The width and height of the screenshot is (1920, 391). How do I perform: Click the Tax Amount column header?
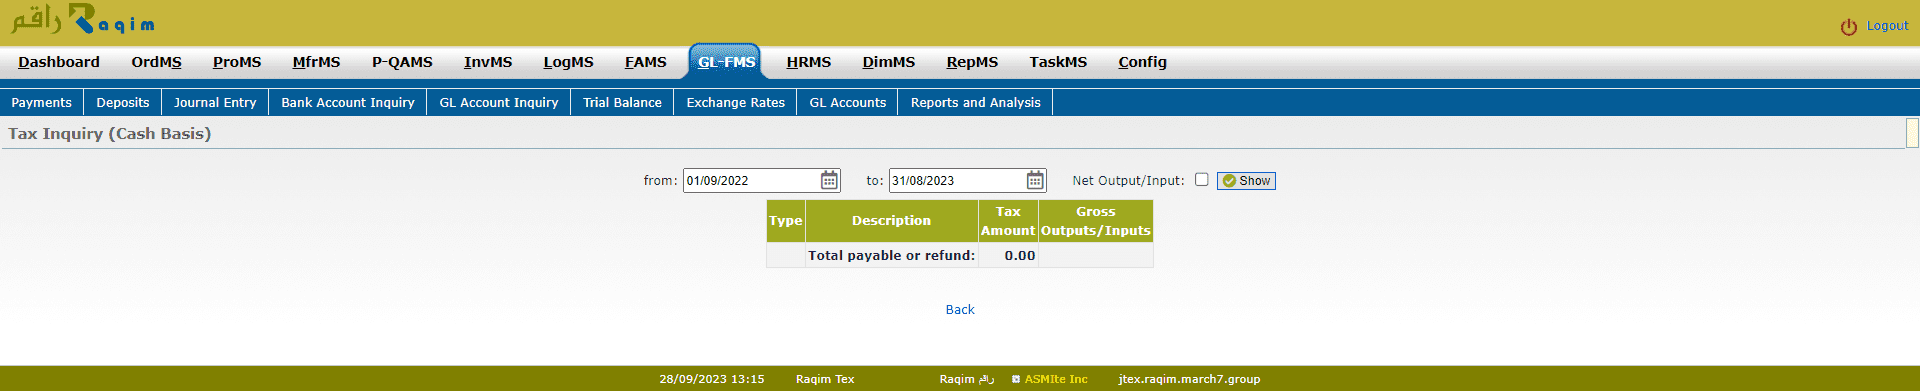coord(1008,221)
